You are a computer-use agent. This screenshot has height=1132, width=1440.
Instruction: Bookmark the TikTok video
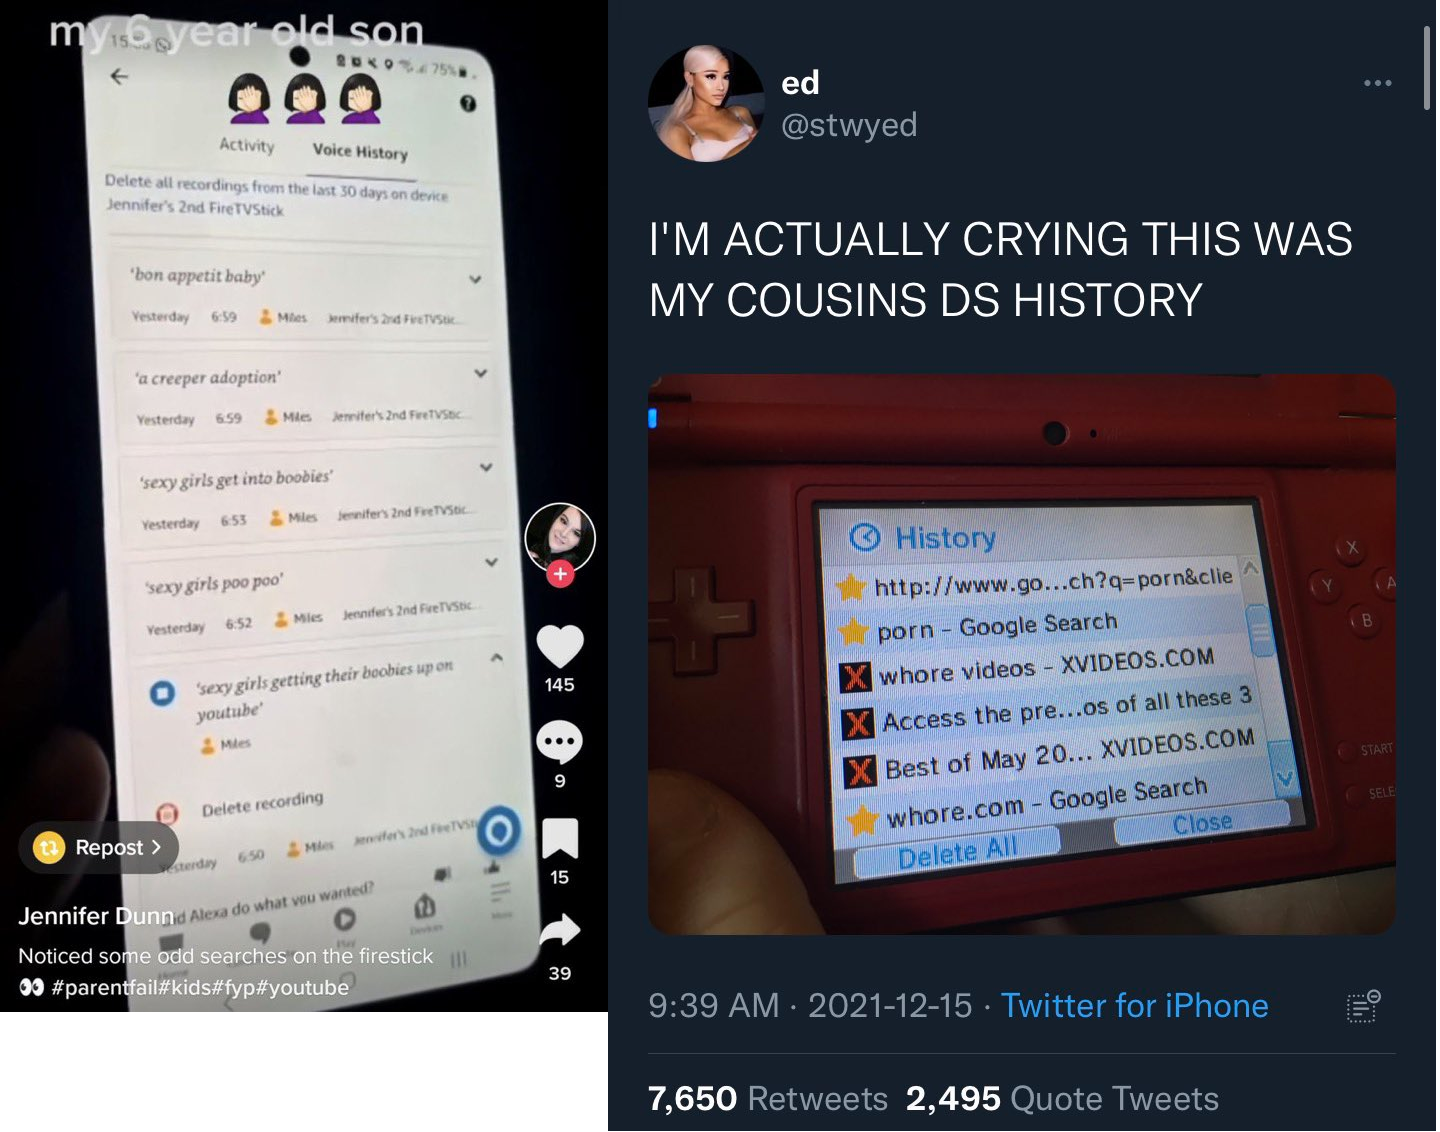point(560,838)
